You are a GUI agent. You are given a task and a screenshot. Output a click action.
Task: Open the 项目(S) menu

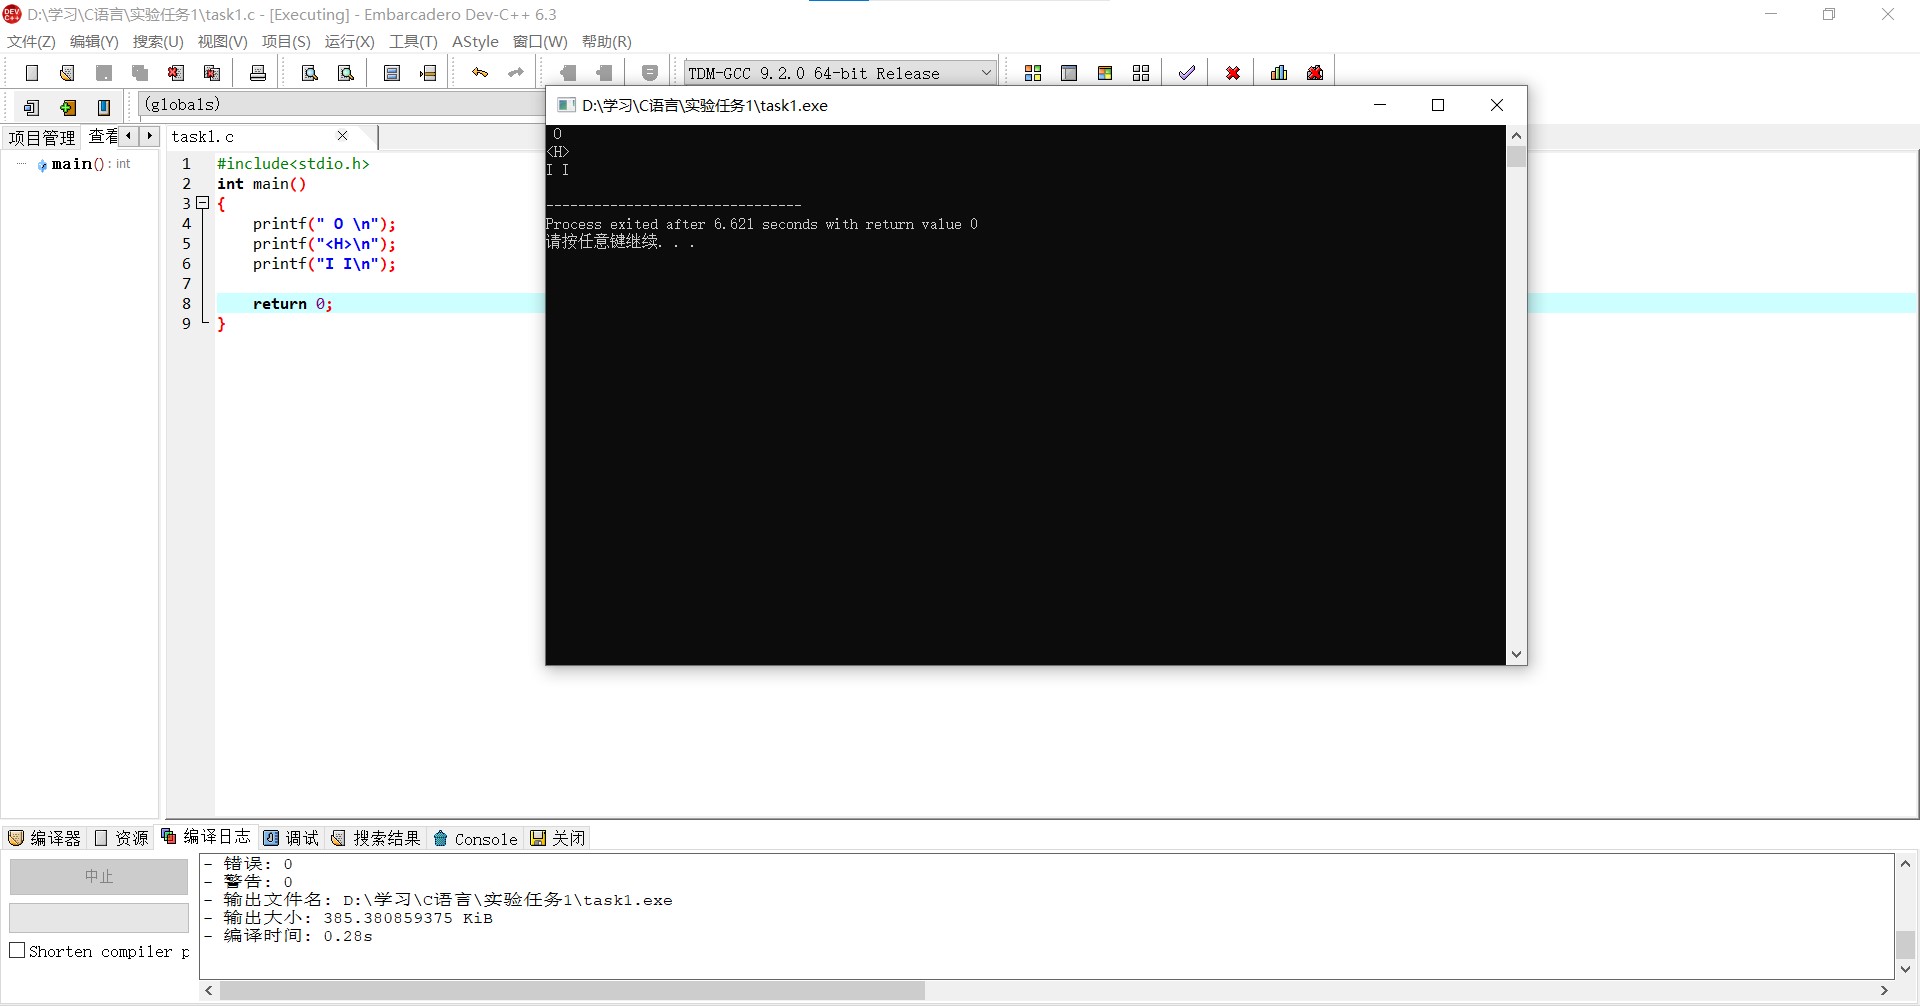(286, 42)
